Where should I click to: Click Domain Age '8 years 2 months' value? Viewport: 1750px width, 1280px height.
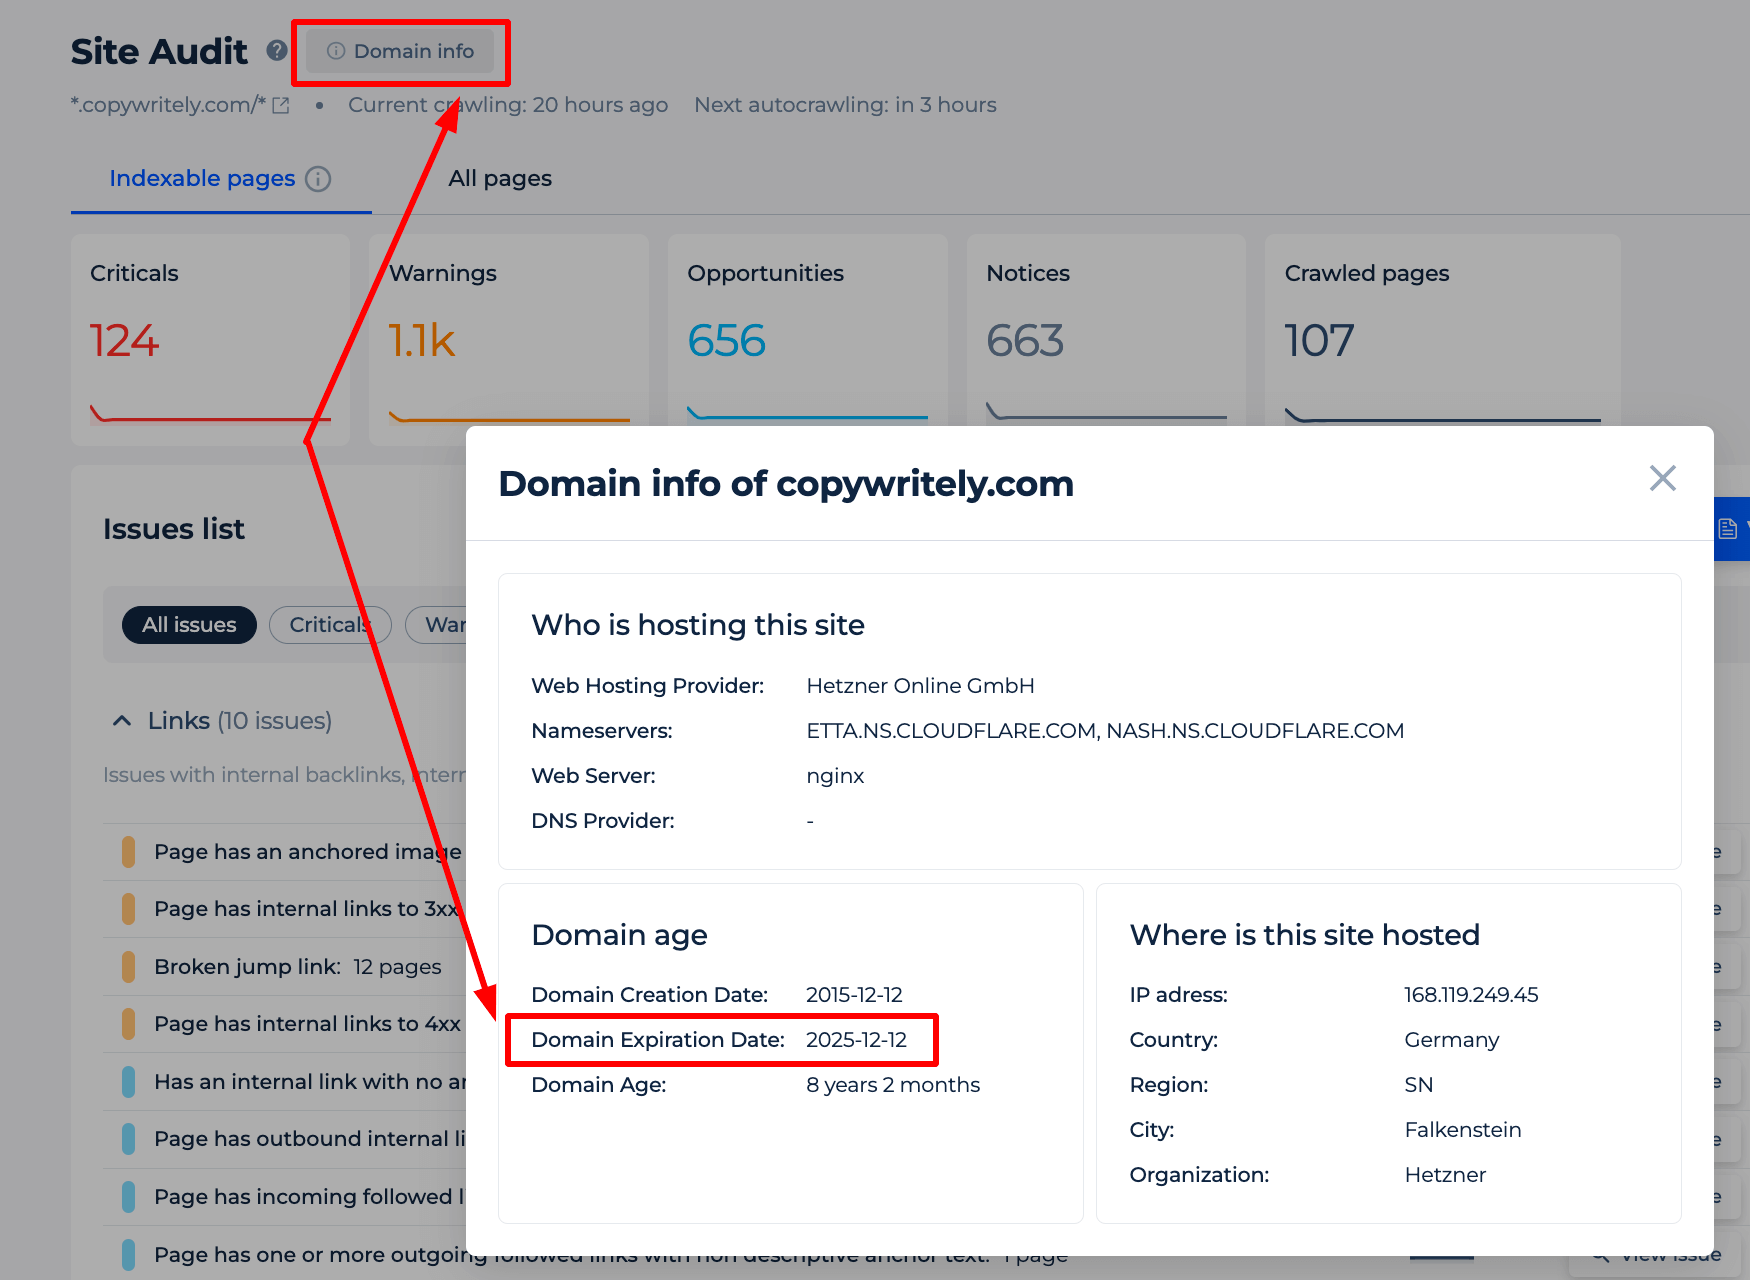pyautogui.click(x=893, y=1085)
